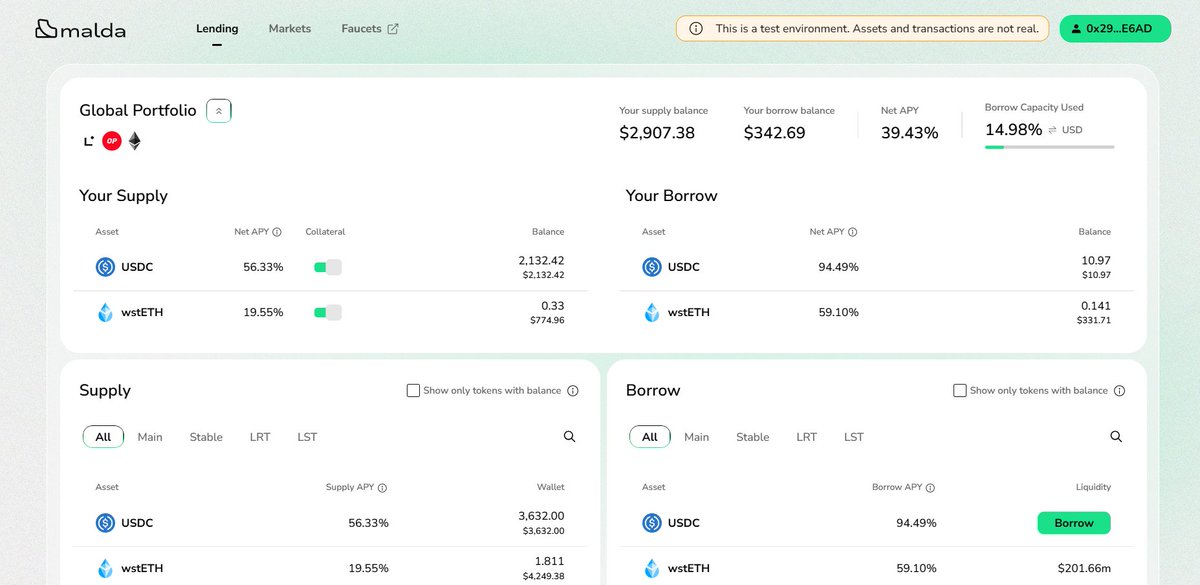
Task: Check Show only tokens with balance in Borrow
Action: 960,391
